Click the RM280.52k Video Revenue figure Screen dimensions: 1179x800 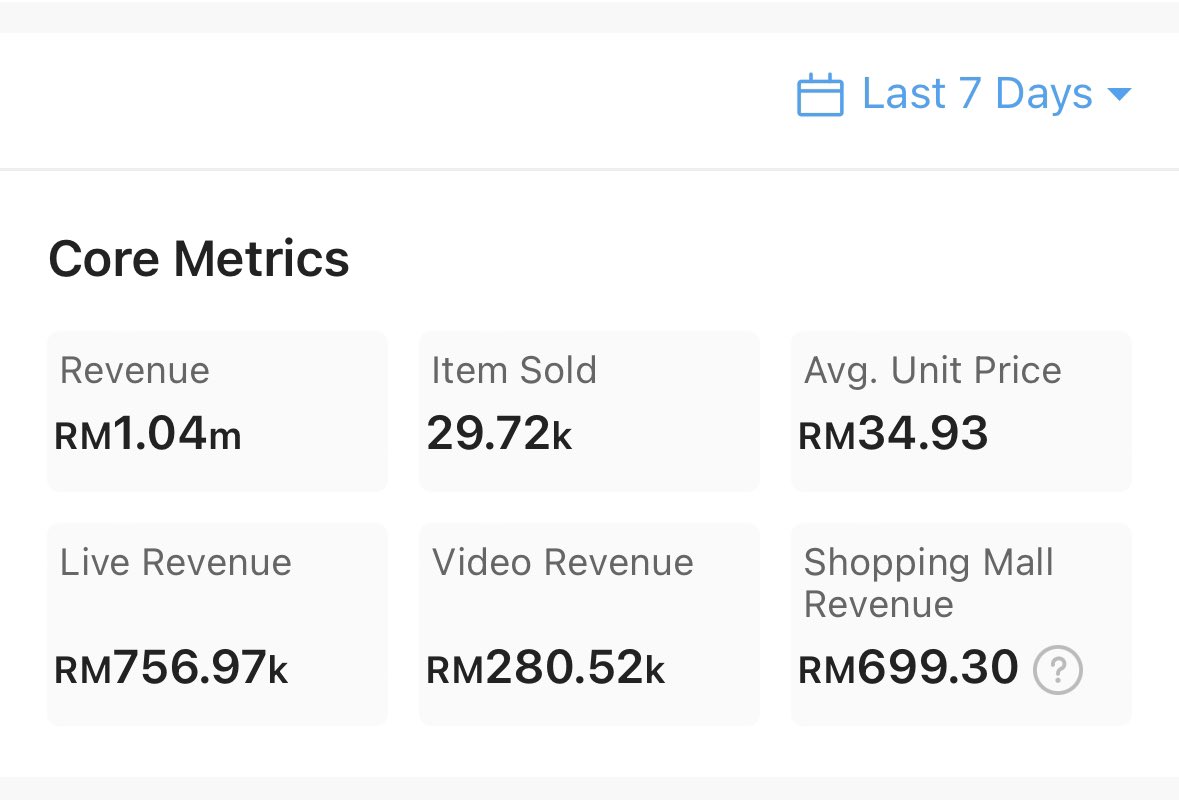point(545,669)
